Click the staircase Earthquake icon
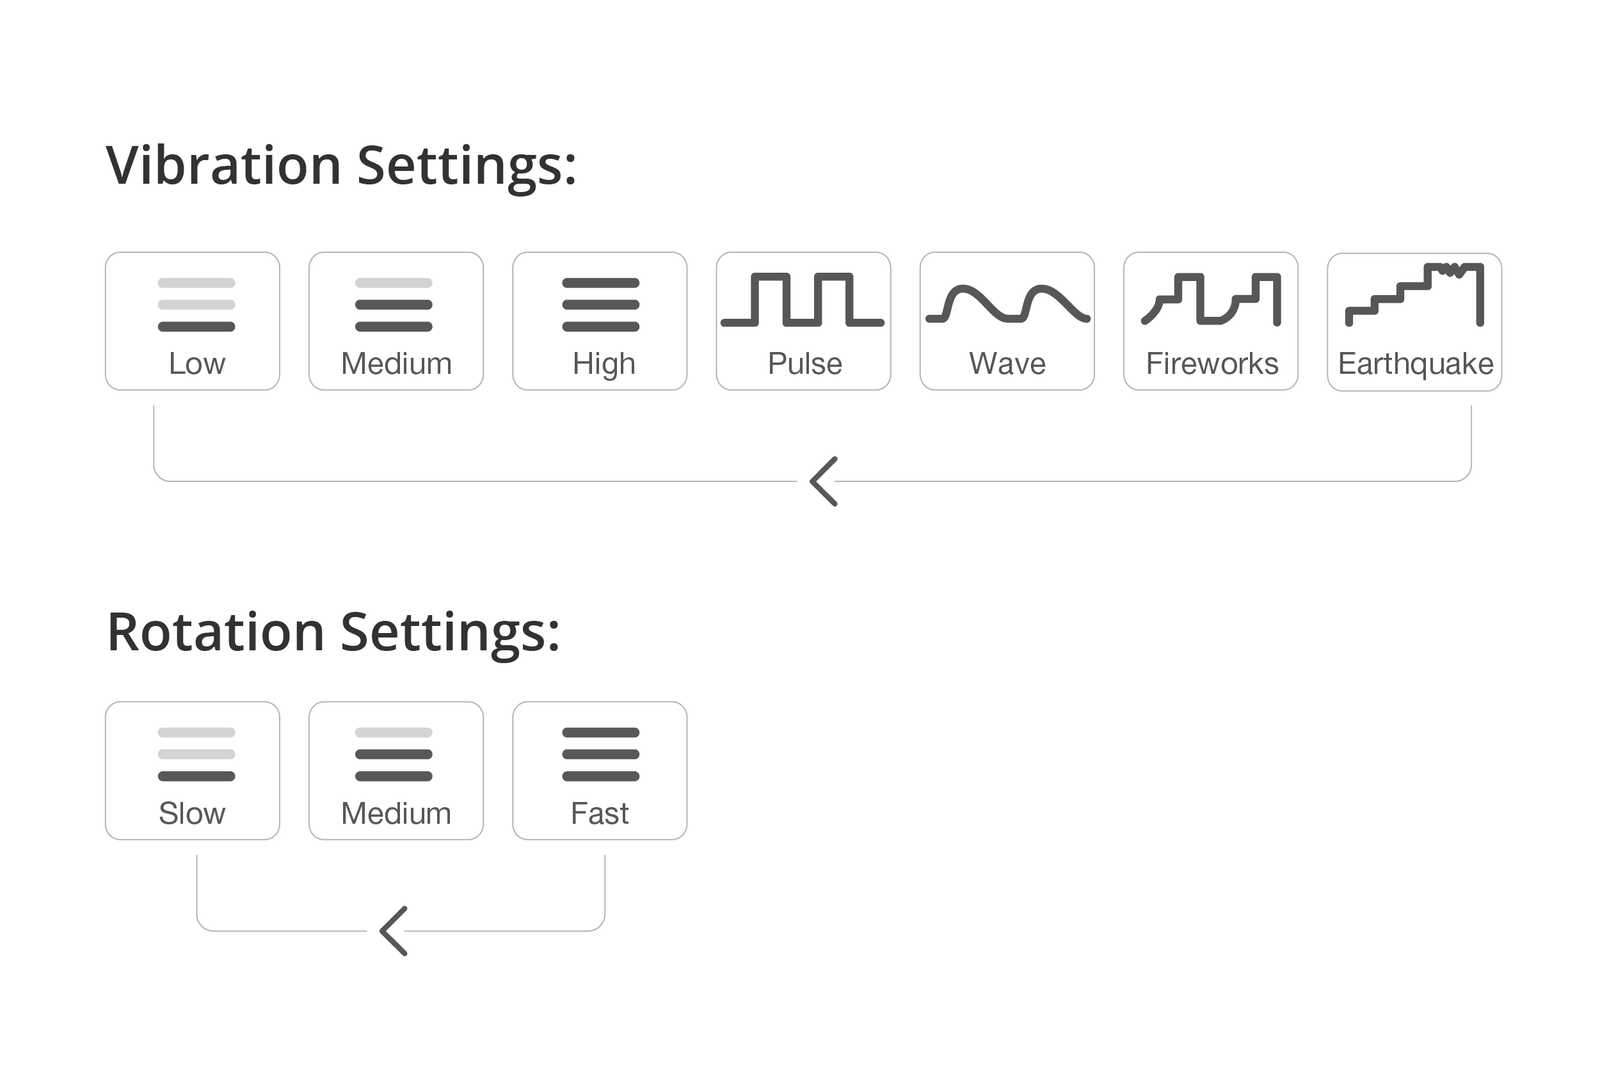 pos(1414,294)
